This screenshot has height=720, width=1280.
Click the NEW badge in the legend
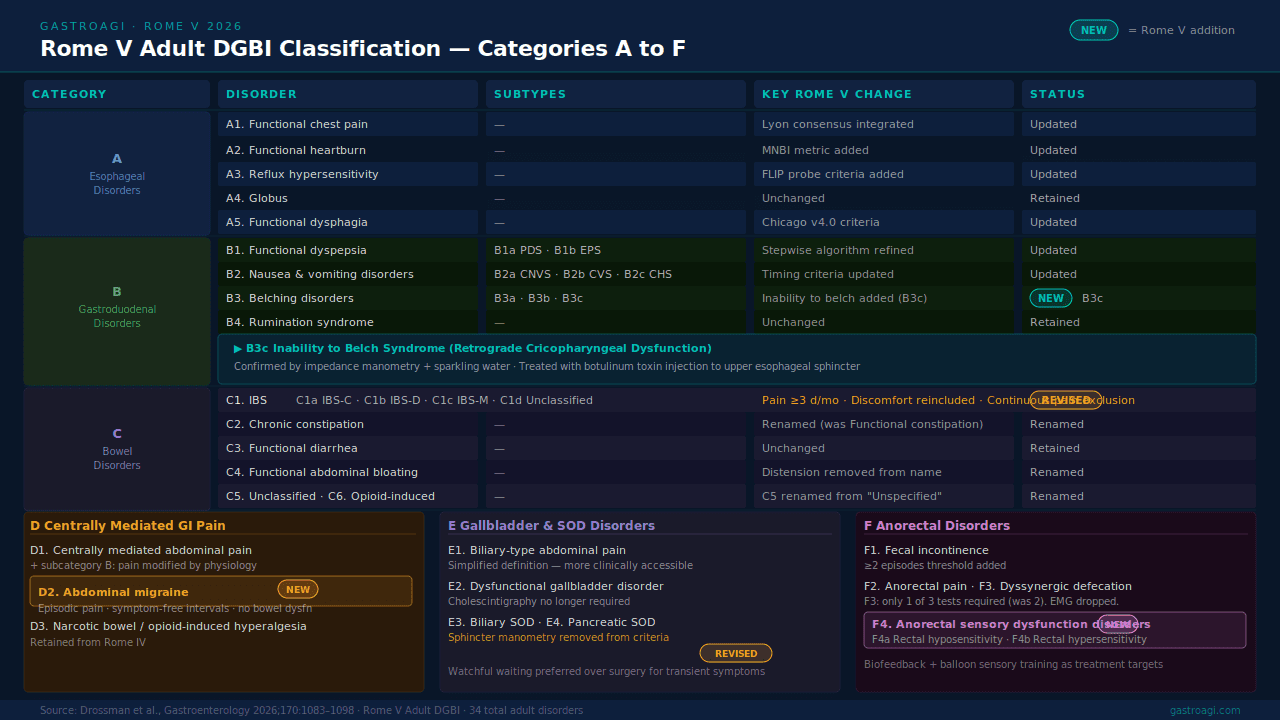coord(1094,30)
